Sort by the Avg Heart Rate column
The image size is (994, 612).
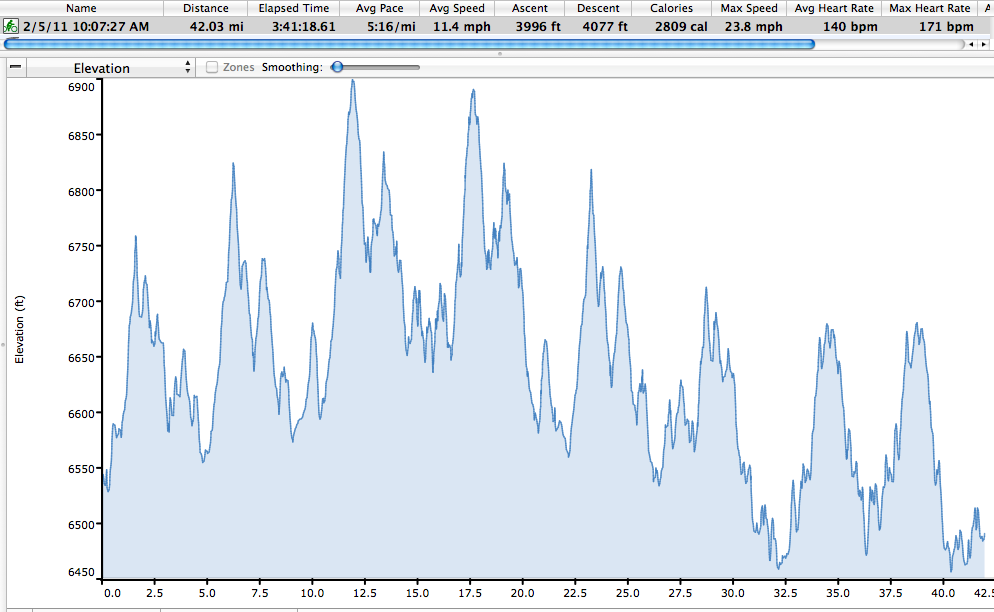[x=834, y=8]
